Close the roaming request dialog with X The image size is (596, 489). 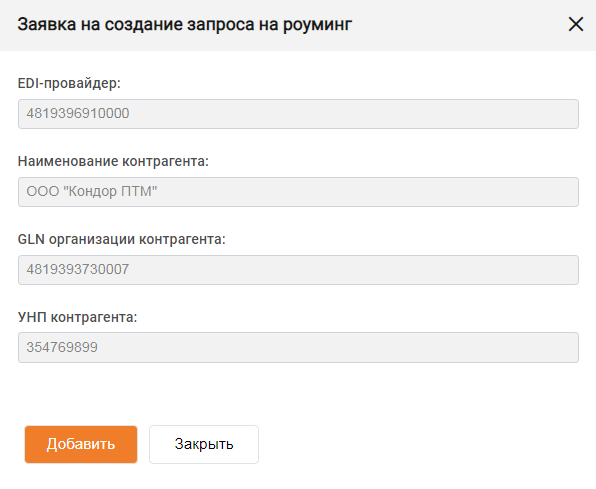575,24
